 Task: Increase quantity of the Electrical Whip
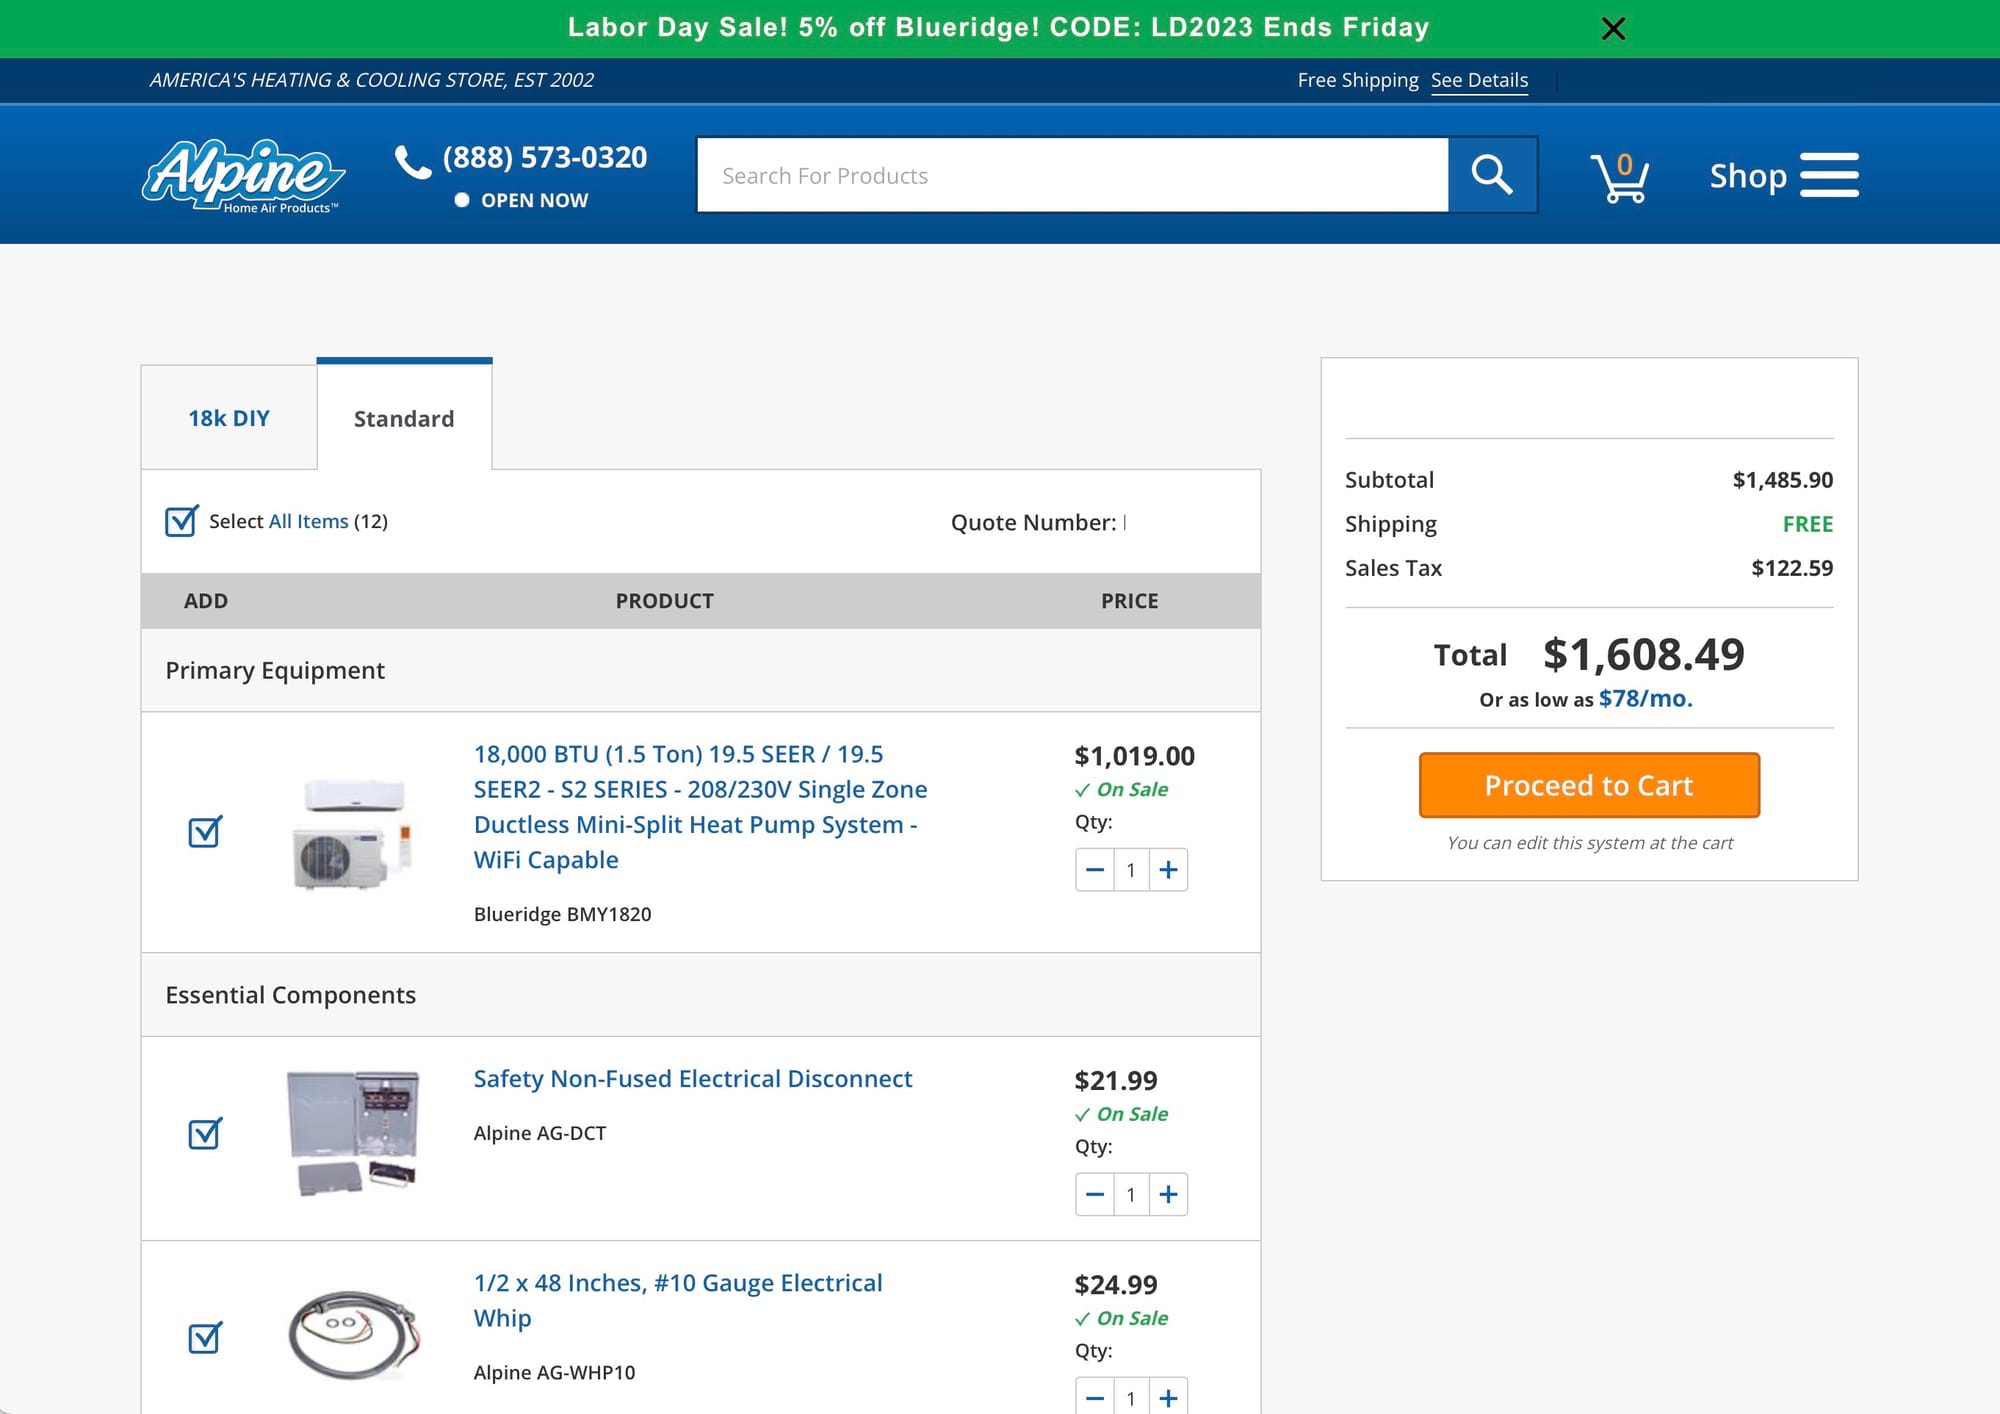[x=1168, y=1397]
